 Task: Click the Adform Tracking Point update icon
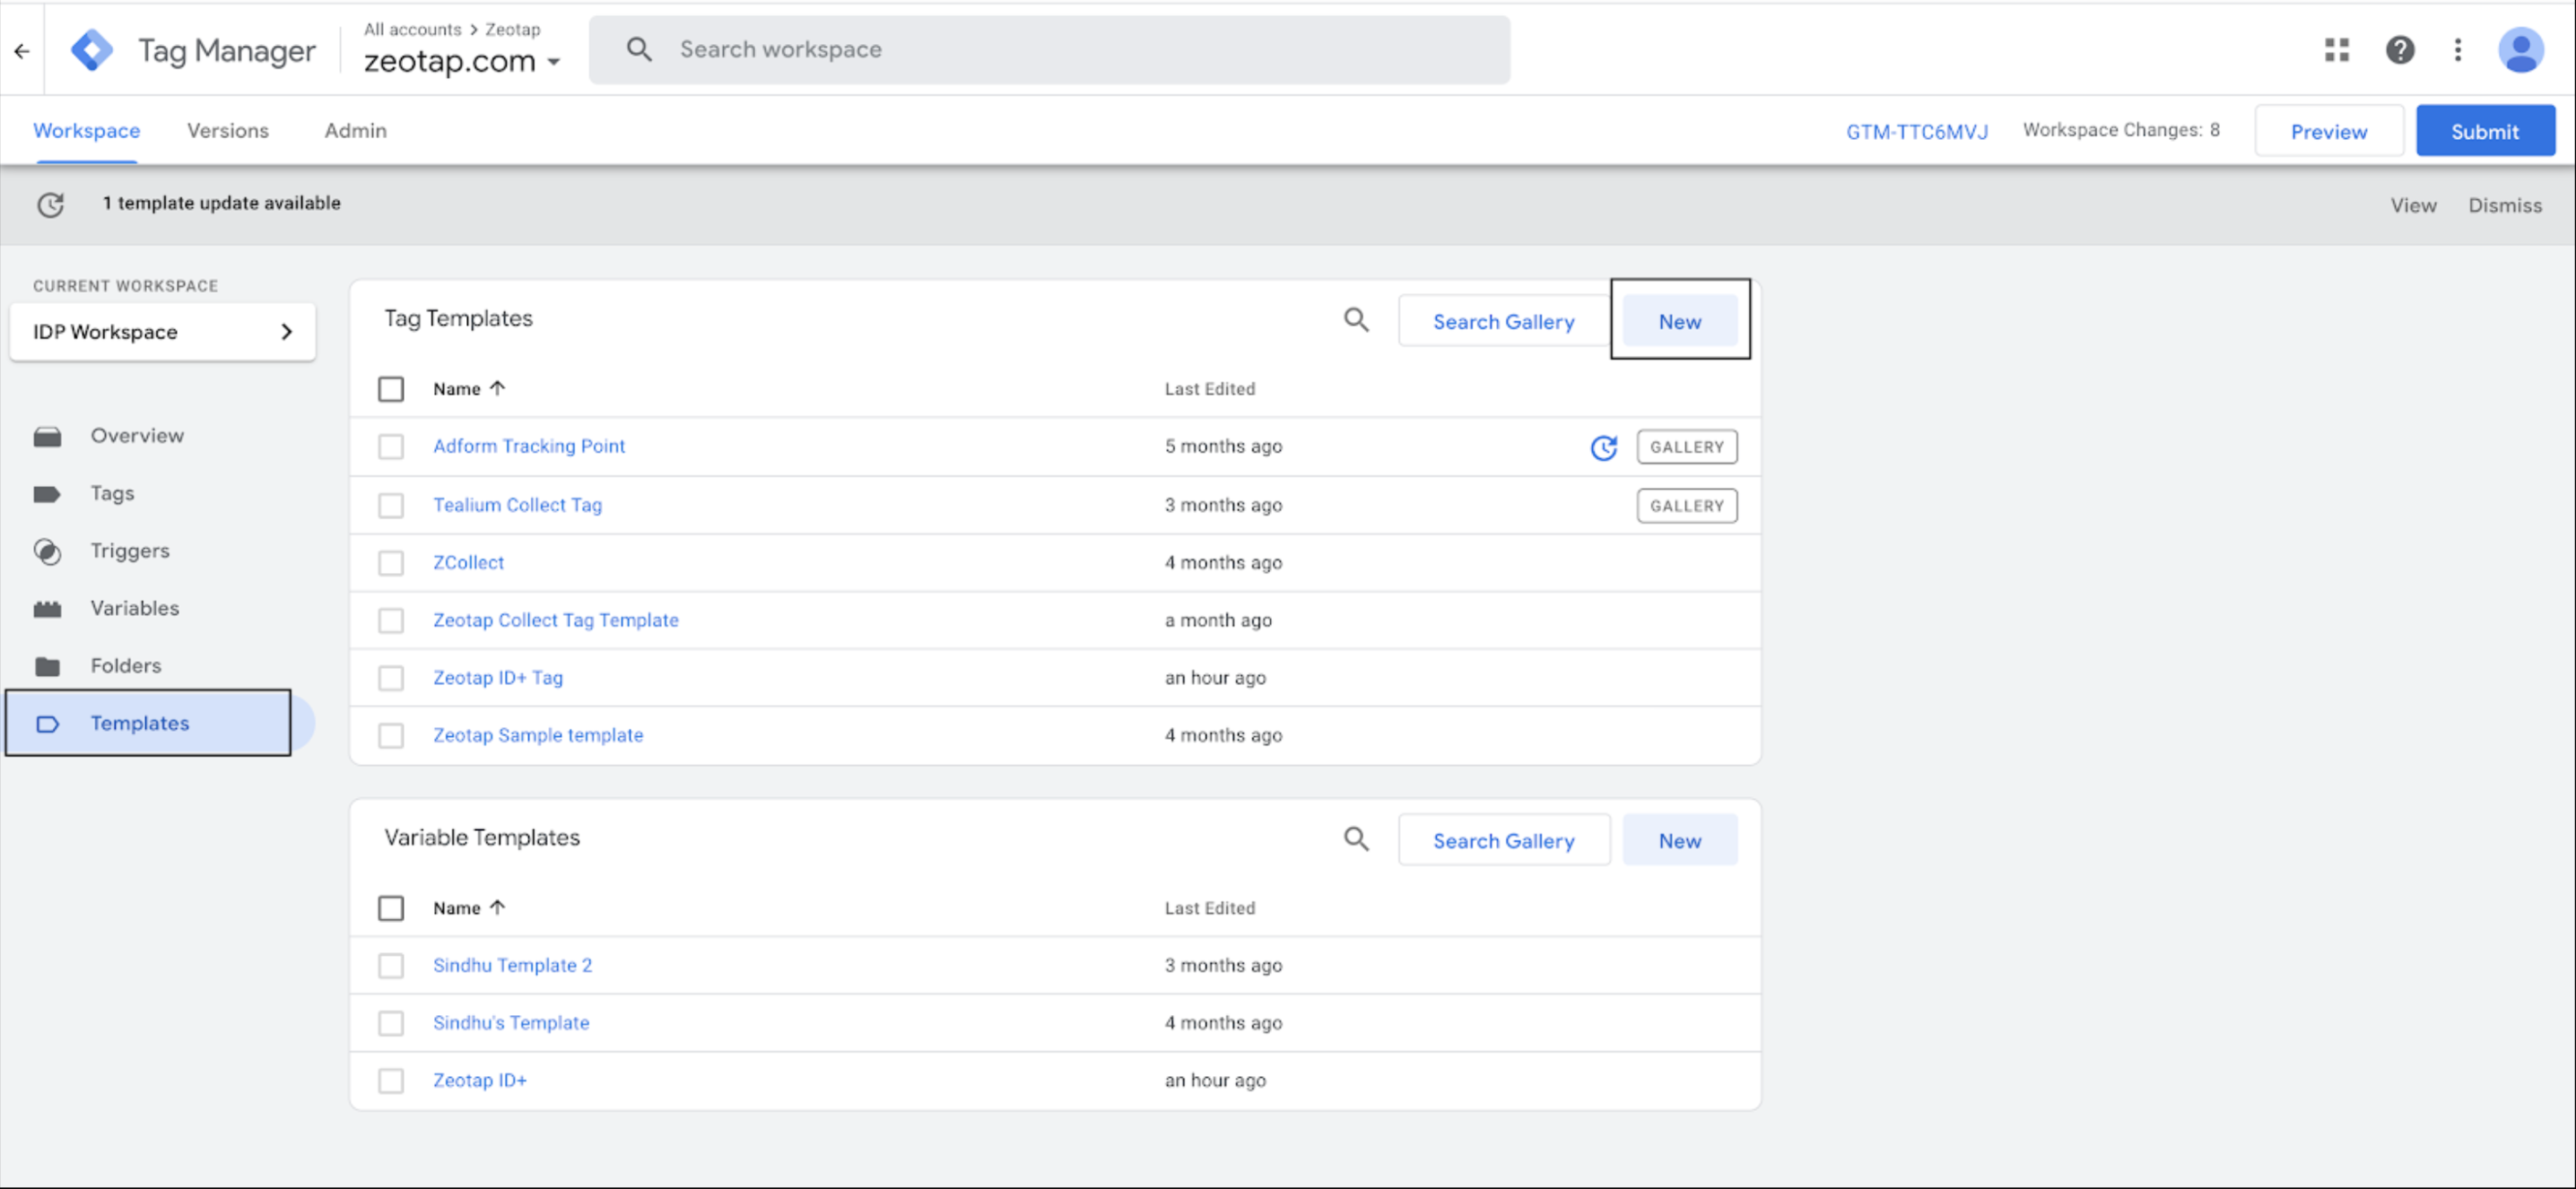1603,447
